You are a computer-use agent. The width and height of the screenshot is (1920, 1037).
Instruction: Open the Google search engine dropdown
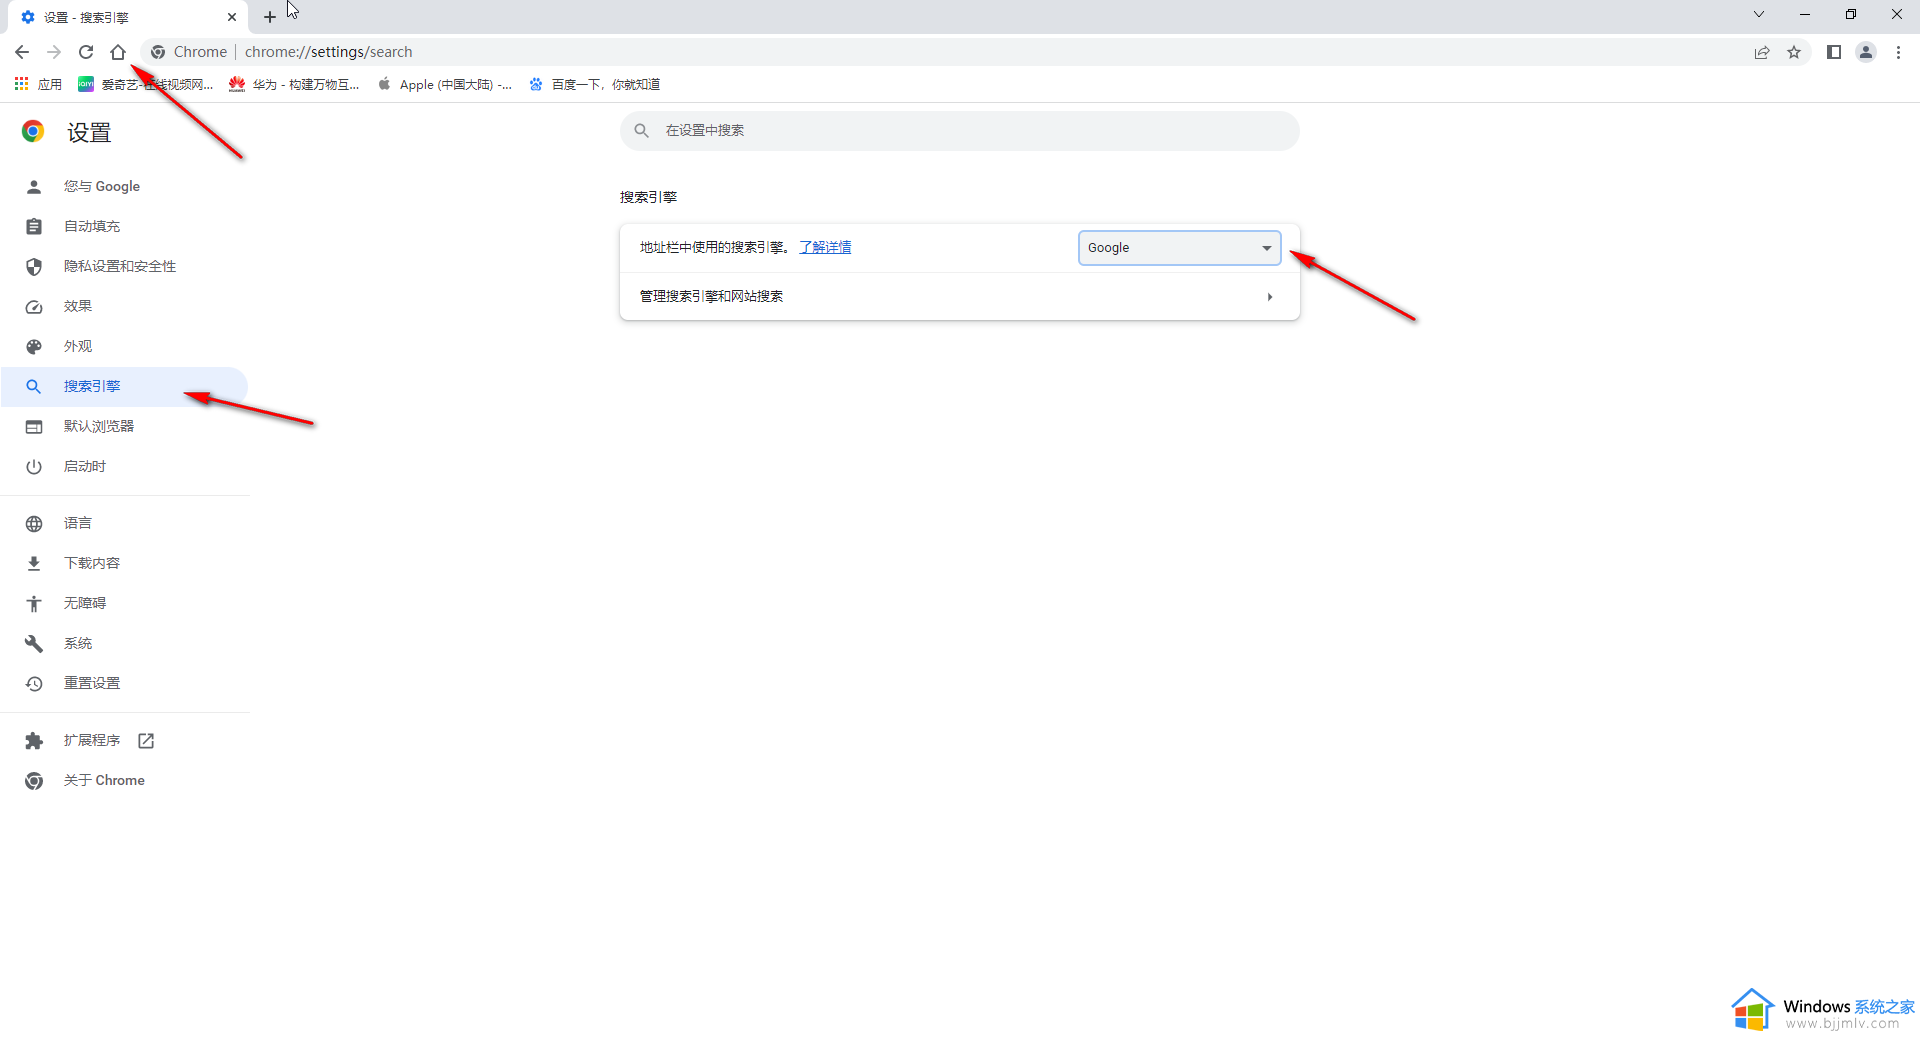pos(1180,248)
